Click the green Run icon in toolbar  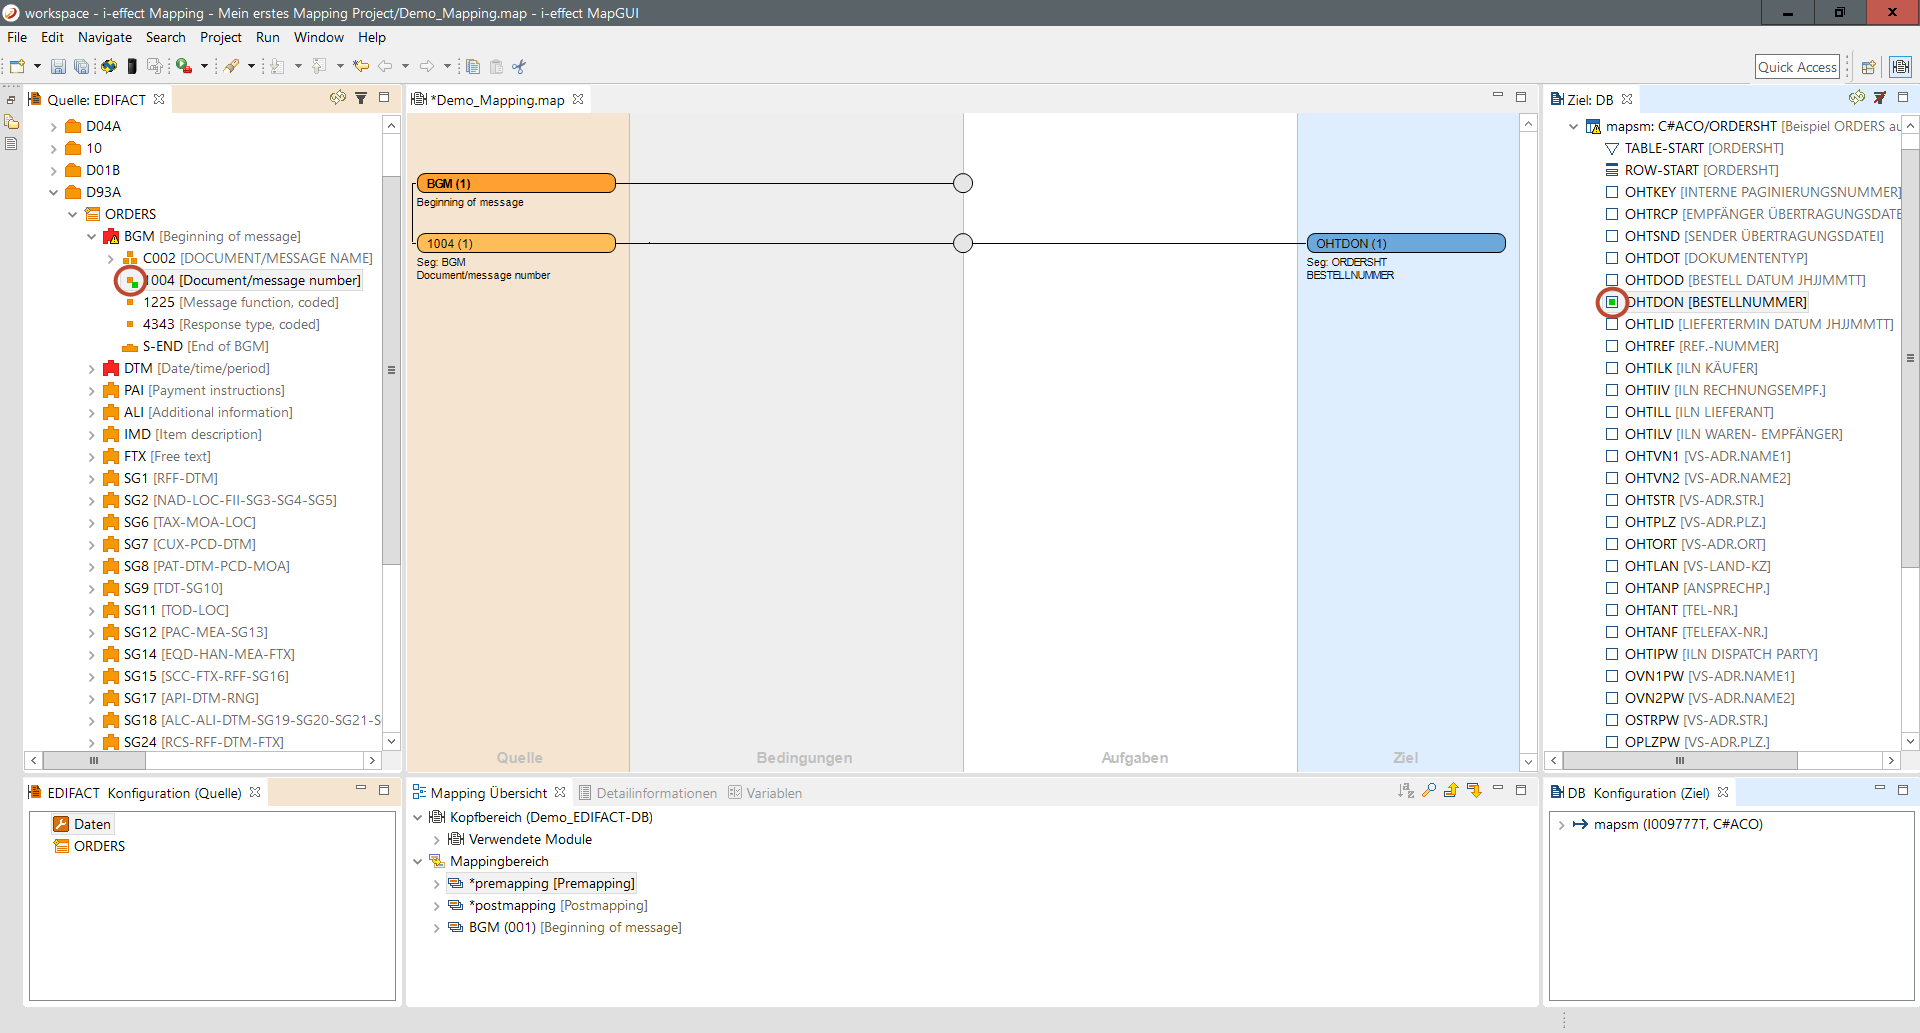click(x=184, y=67)
